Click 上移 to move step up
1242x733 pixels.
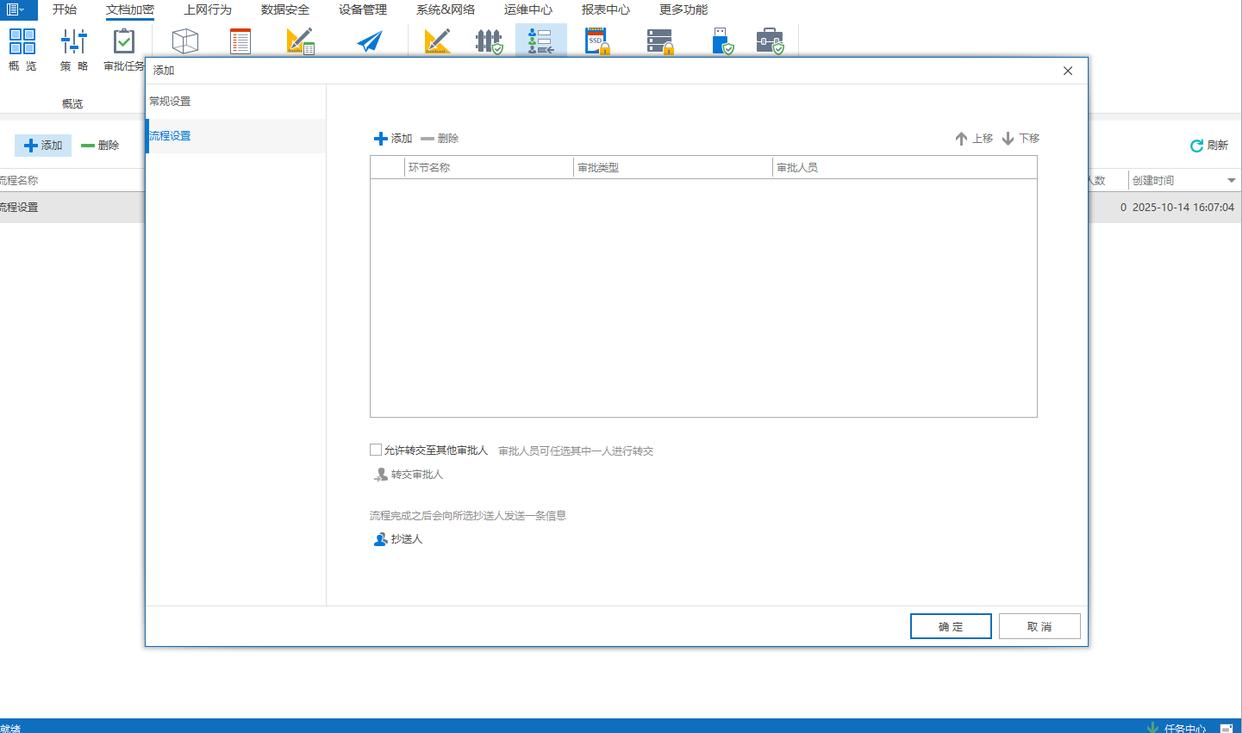coord(973,139)
